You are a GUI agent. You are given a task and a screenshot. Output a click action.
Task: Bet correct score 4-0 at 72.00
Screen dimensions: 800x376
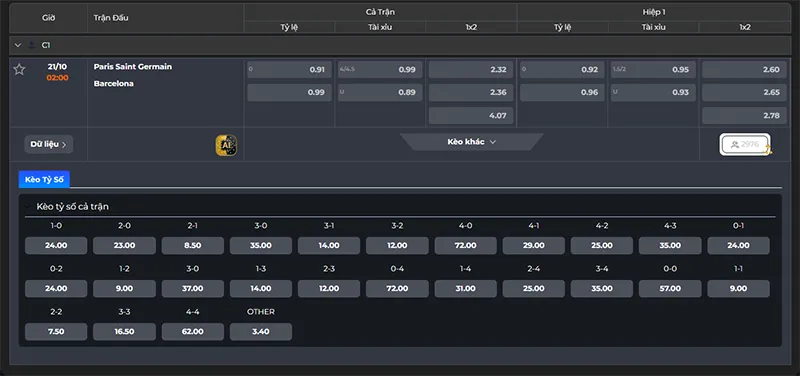466,245
